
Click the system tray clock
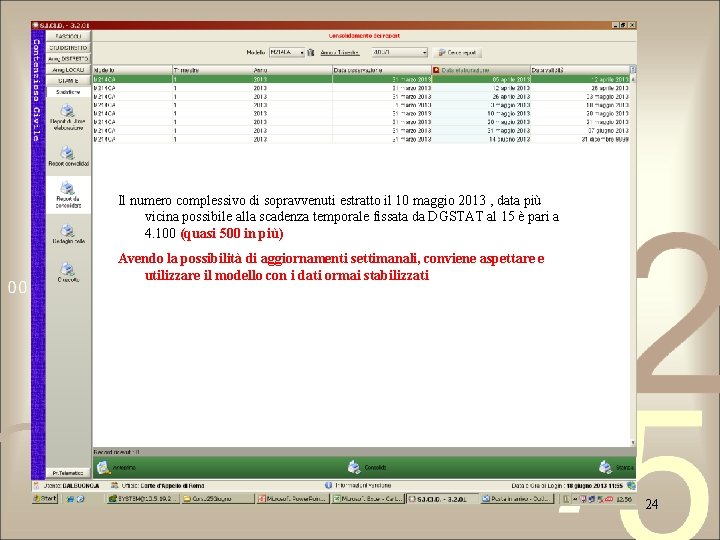coord(626,499)
